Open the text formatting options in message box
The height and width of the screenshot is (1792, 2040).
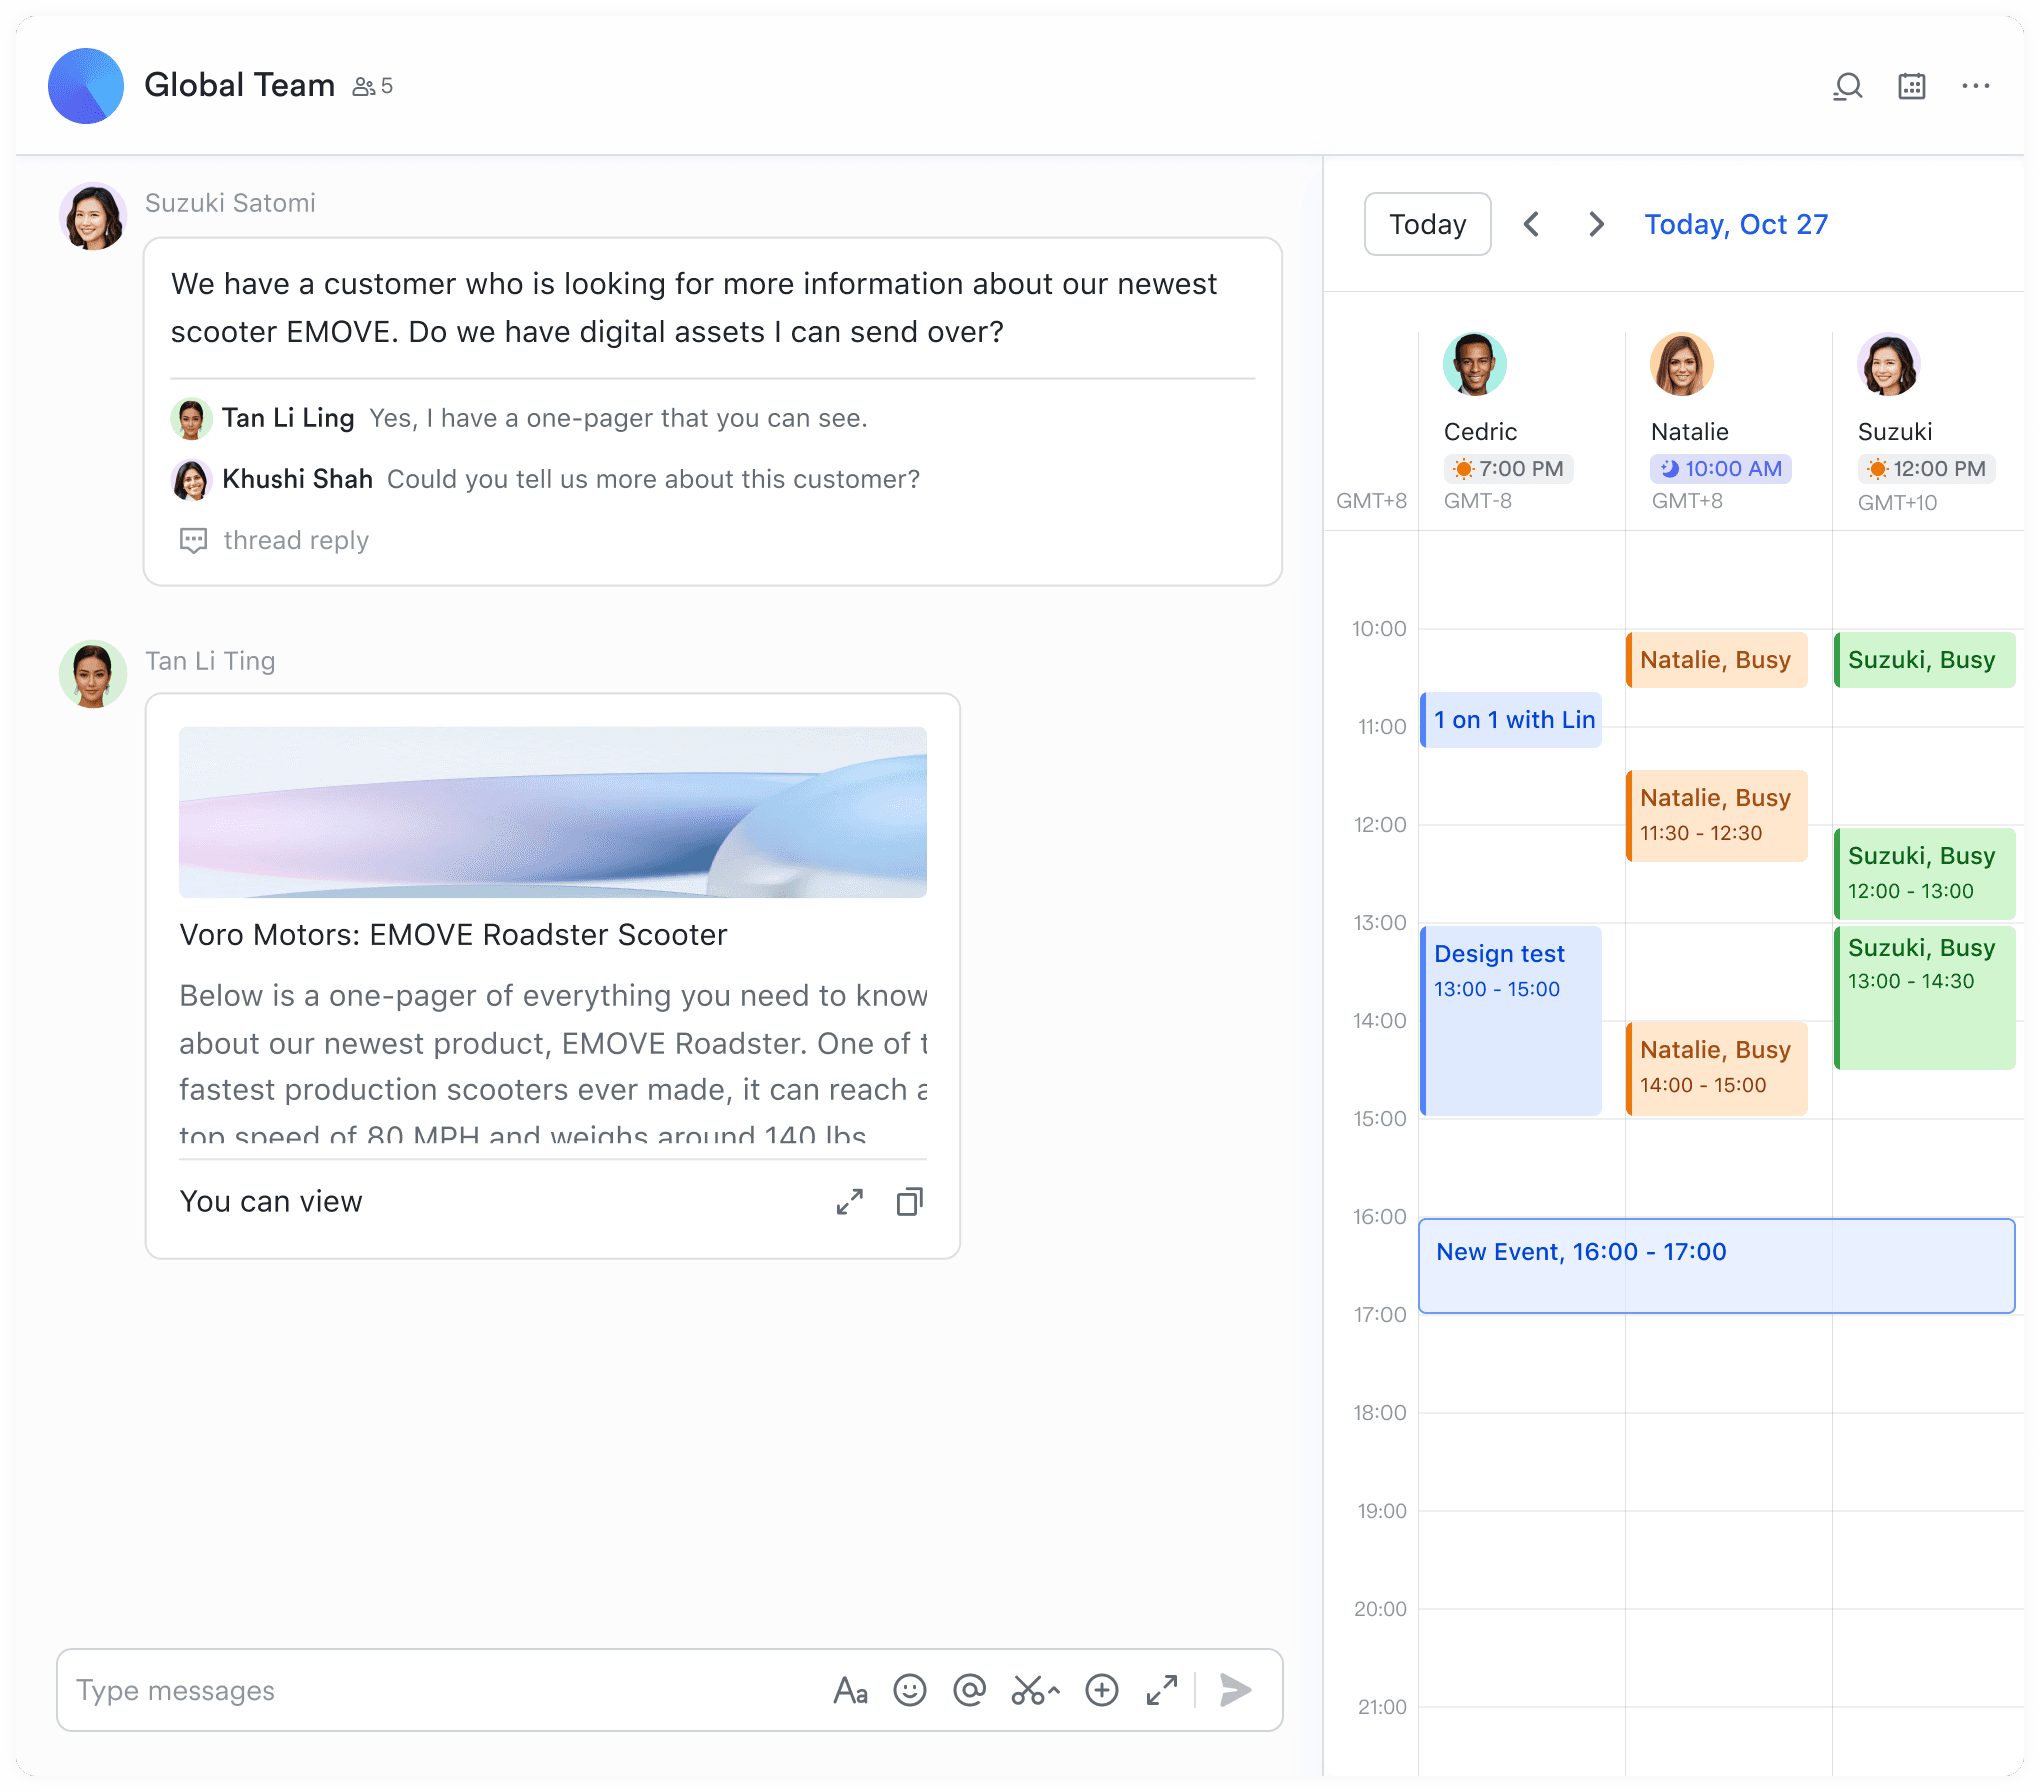click(x=851, y=1690)
